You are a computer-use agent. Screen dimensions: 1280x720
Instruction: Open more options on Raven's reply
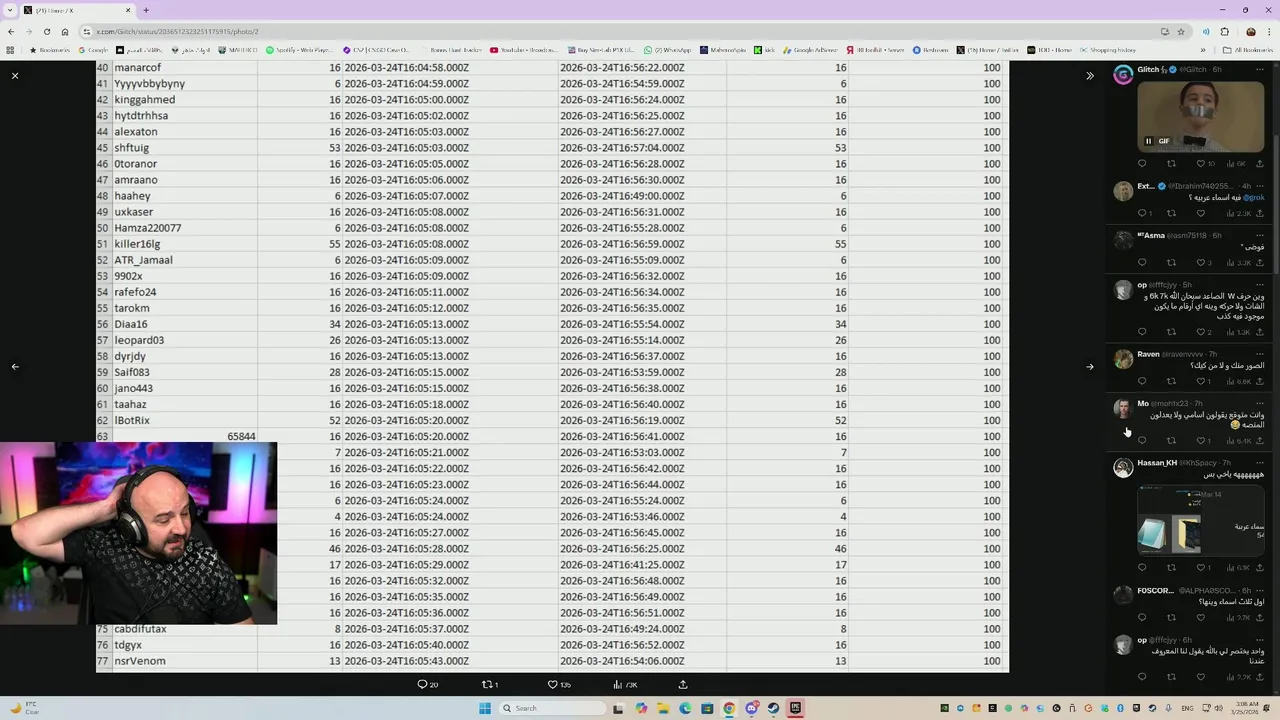tap(1260, 354)
